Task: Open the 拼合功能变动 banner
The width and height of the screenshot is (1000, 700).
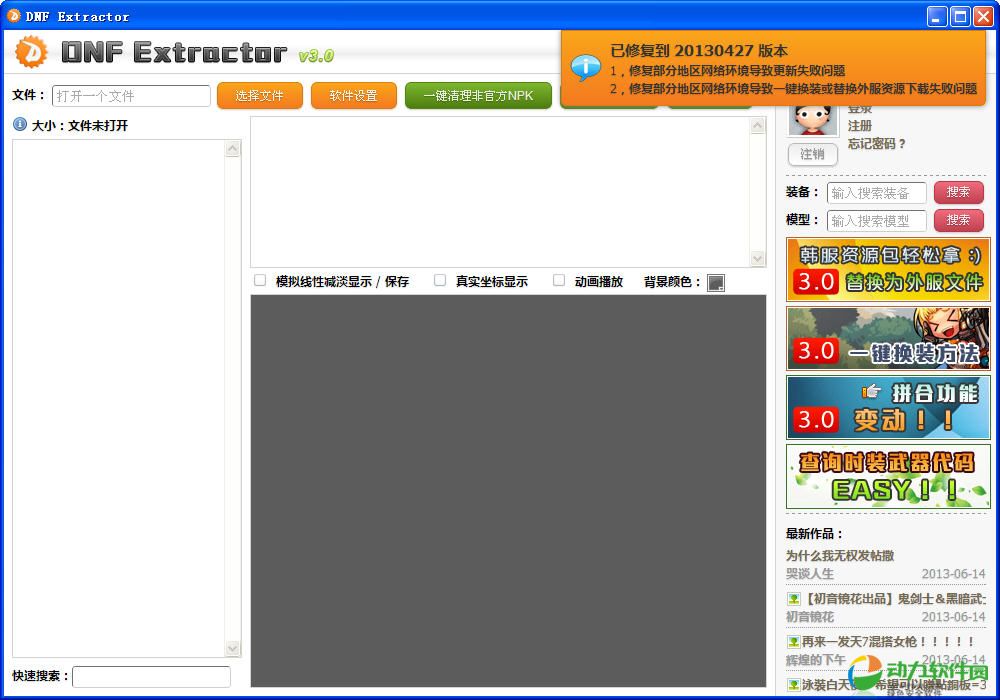Action: [887, 408]
